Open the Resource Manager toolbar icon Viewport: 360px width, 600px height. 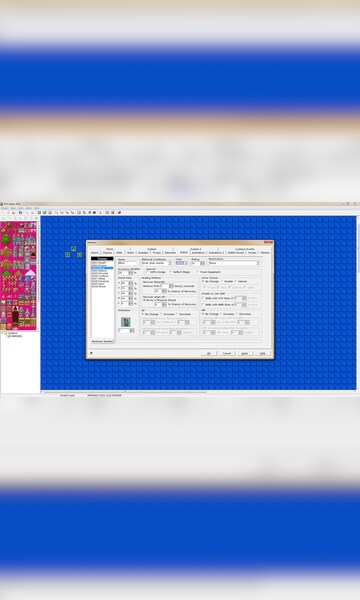click(84, 212)
